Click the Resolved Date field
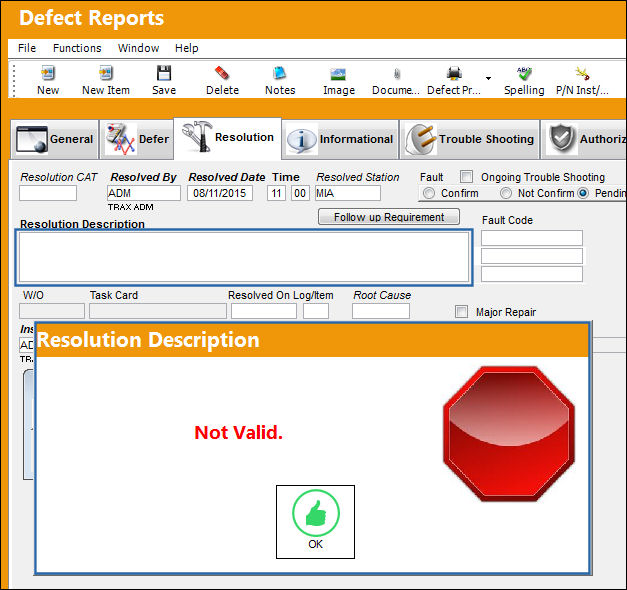This screenshot has height=590, width=627. click(220, 193)
